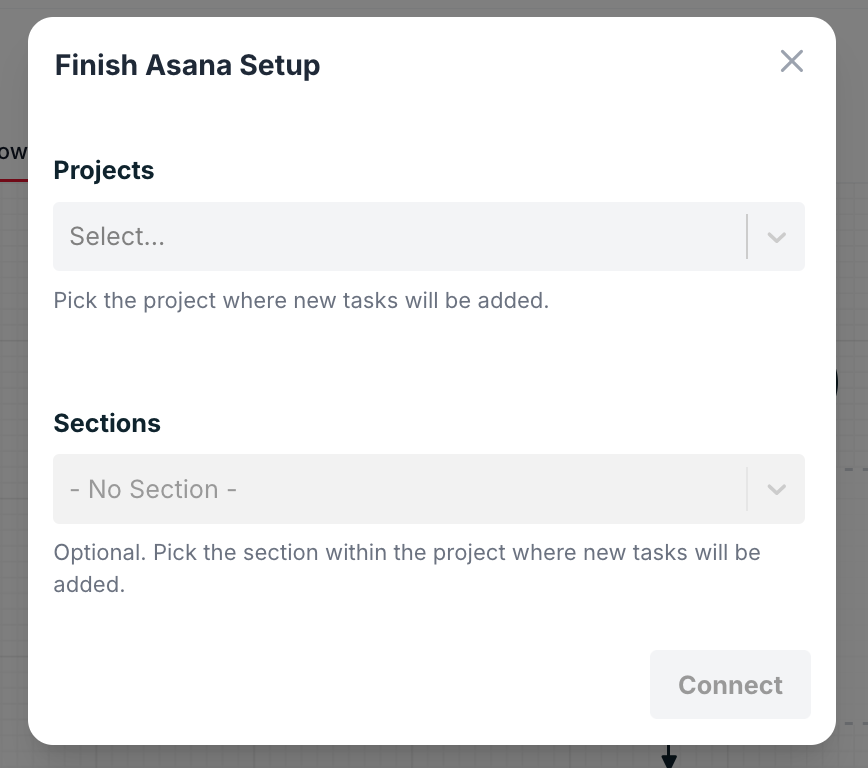Image resolution: width=868 pixels, height=768 pixels.
Task: Dismiss the dialog with the X icon
Action: [792, 61]
